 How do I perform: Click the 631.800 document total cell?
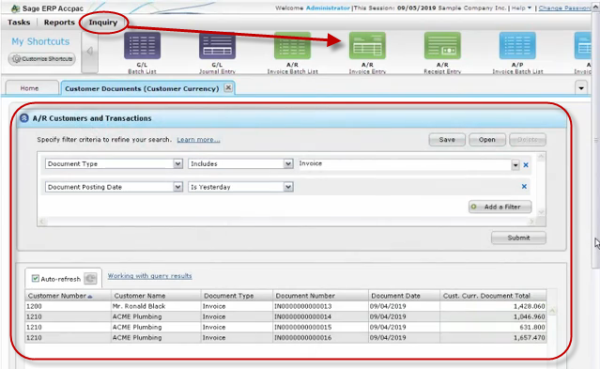coord(493,327)
